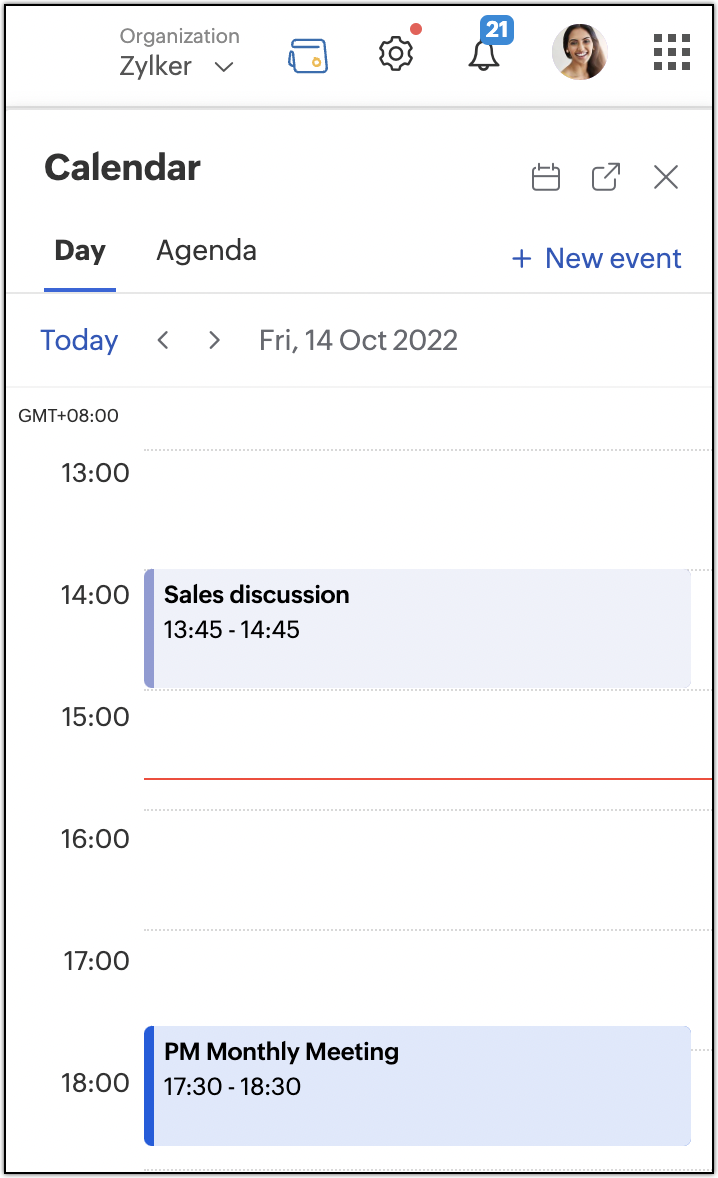Image resolution: width=718 pixels, height=1178 pixels.
Task: Open the notifications bell with 21 badge
Action: (484, 55)
